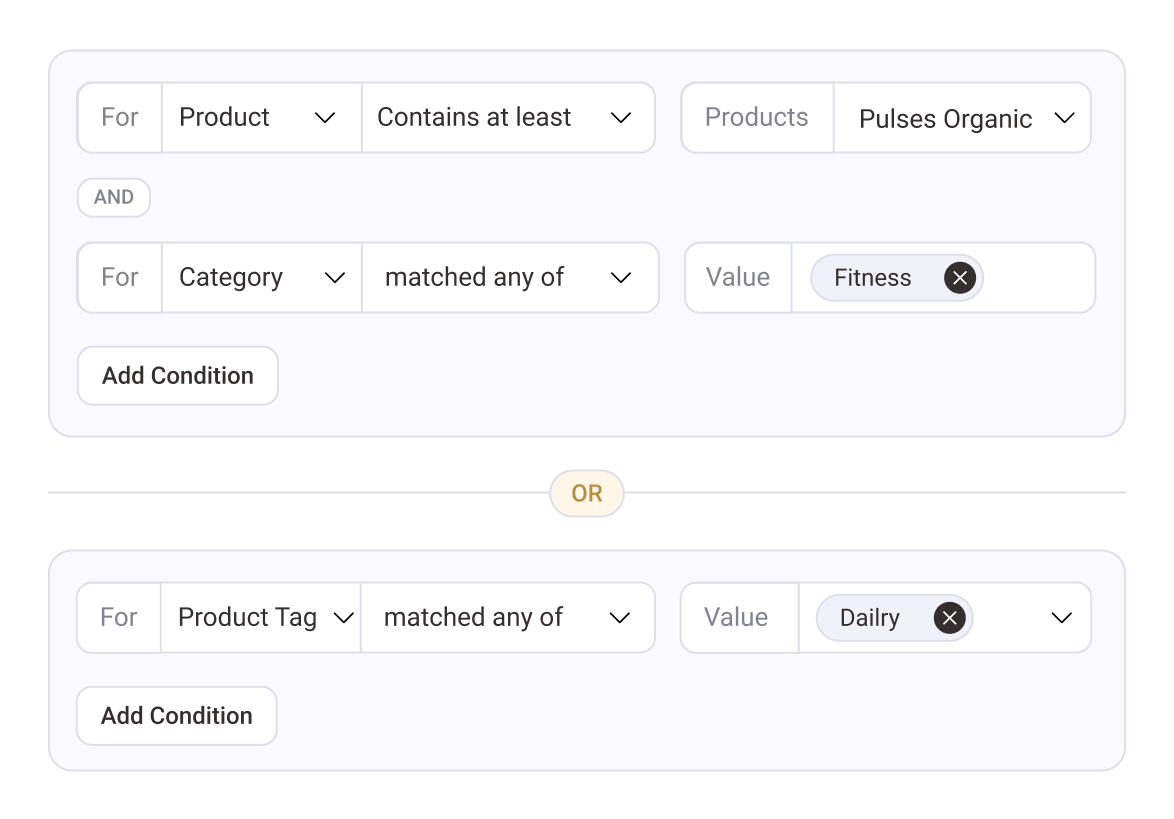Toggle the OR group separator badge
This screenshot has height=819, width=1174.
[x=587, y=493]
